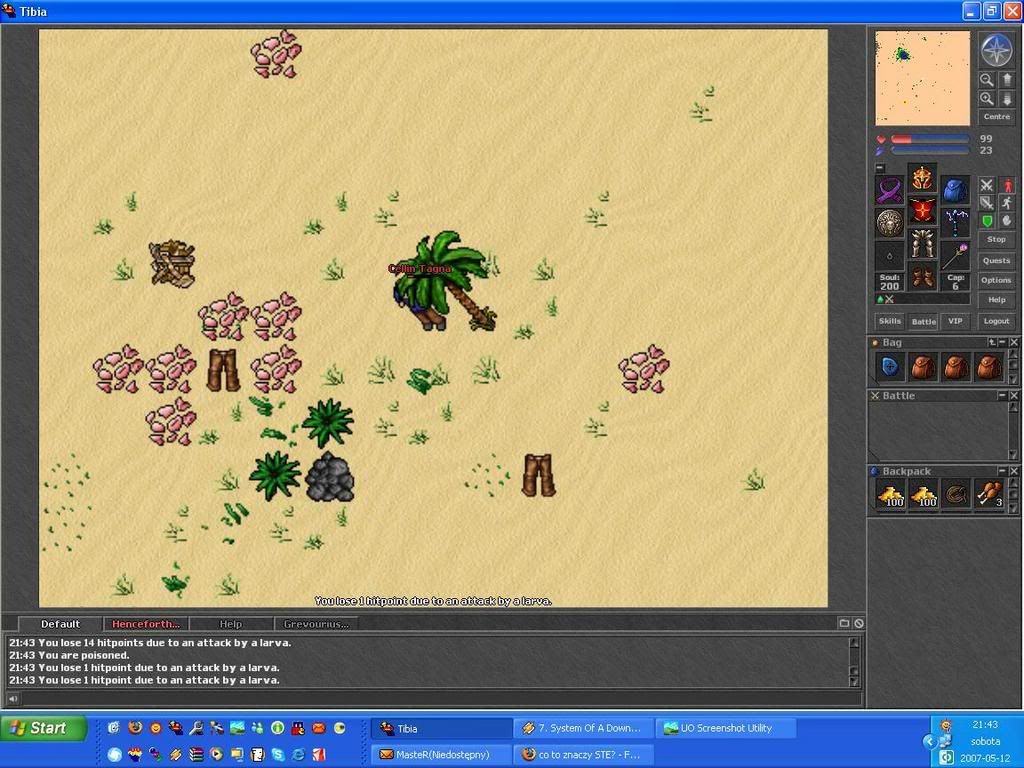The height and width of the screenshot is (768, 1024).
Task: Switch to the Default chat tab
Action: [60, 624]
